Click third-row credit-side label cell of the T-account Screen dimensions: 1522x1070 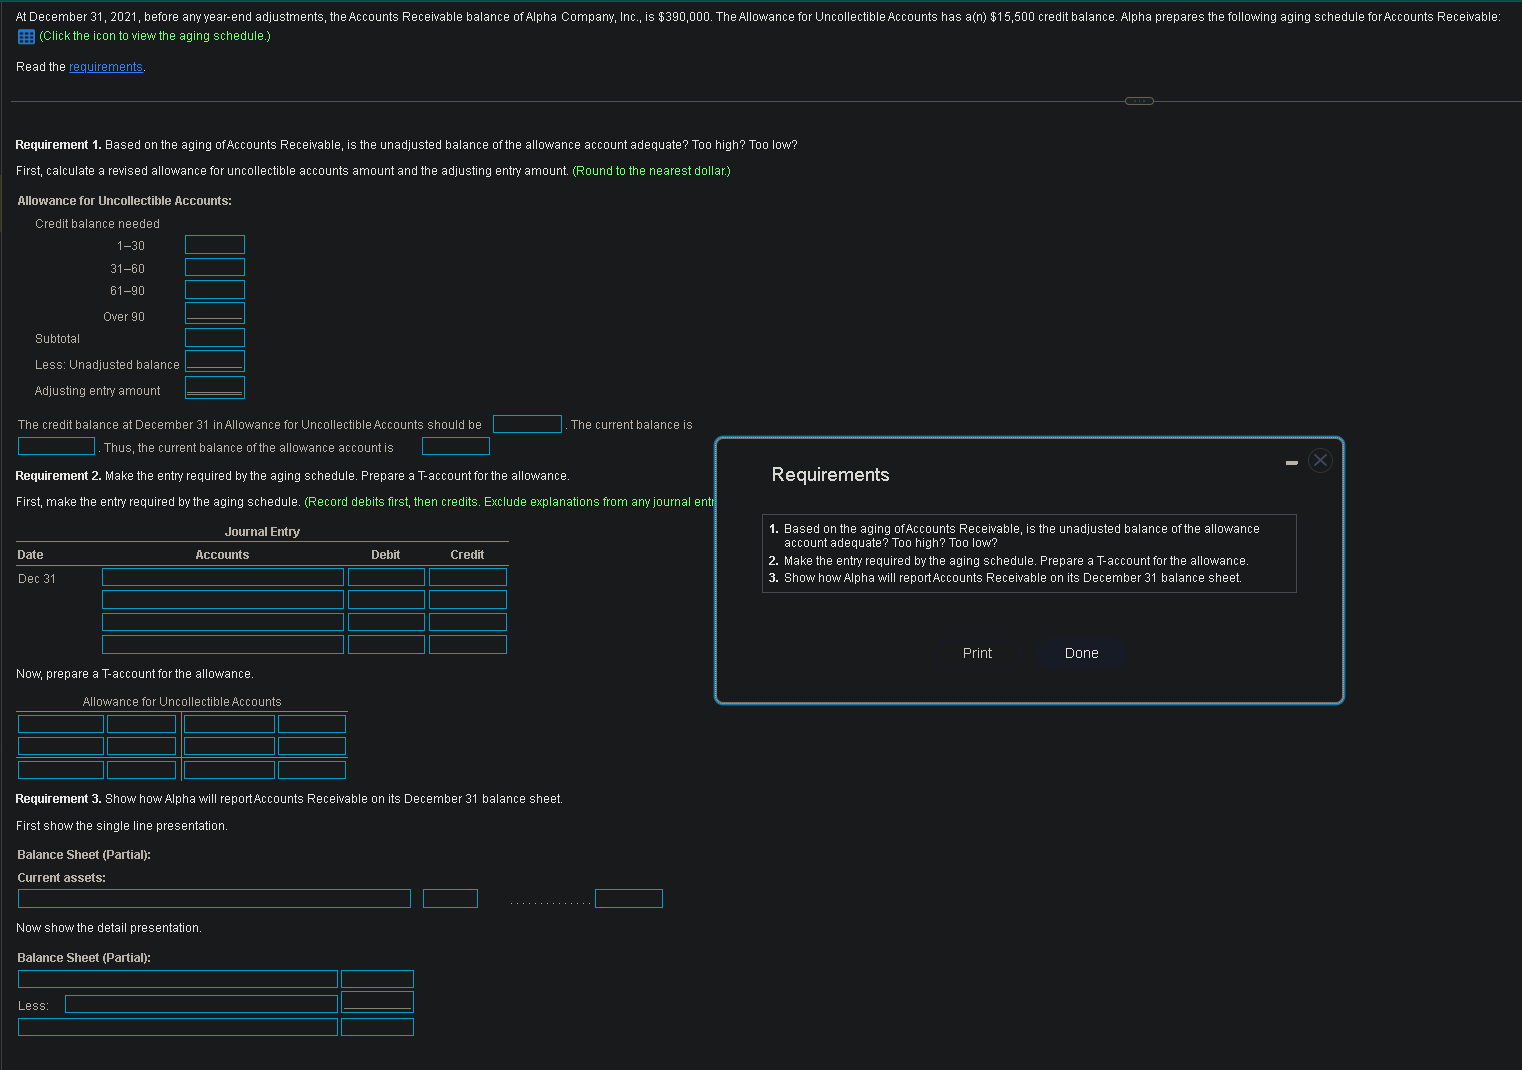coord(229,770)
